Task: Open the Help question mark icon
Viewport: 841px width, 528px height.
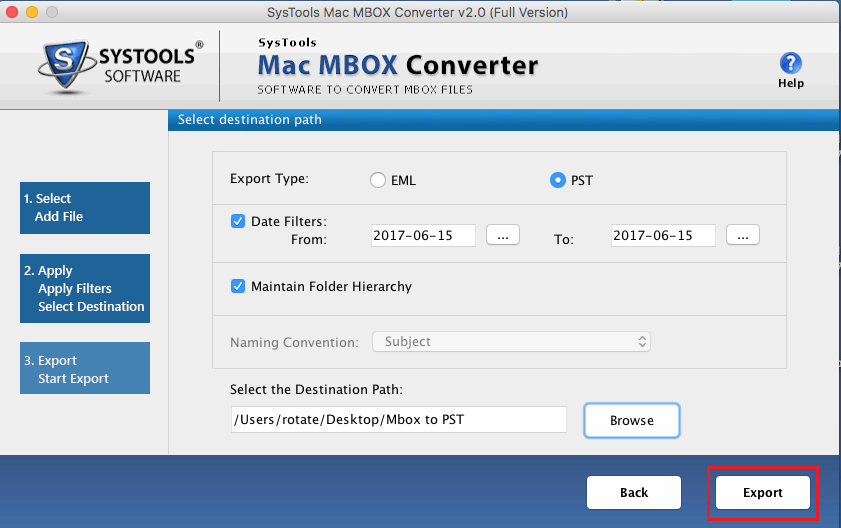Action: click(x=790, y=63)
